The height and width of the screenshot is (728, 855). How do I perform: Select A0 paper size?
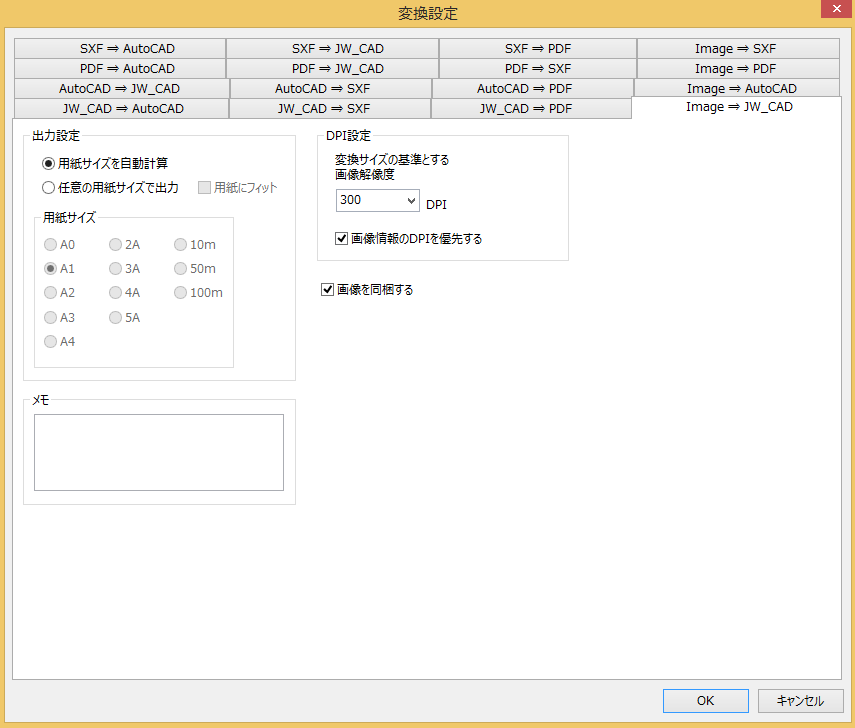click(59, 244)
